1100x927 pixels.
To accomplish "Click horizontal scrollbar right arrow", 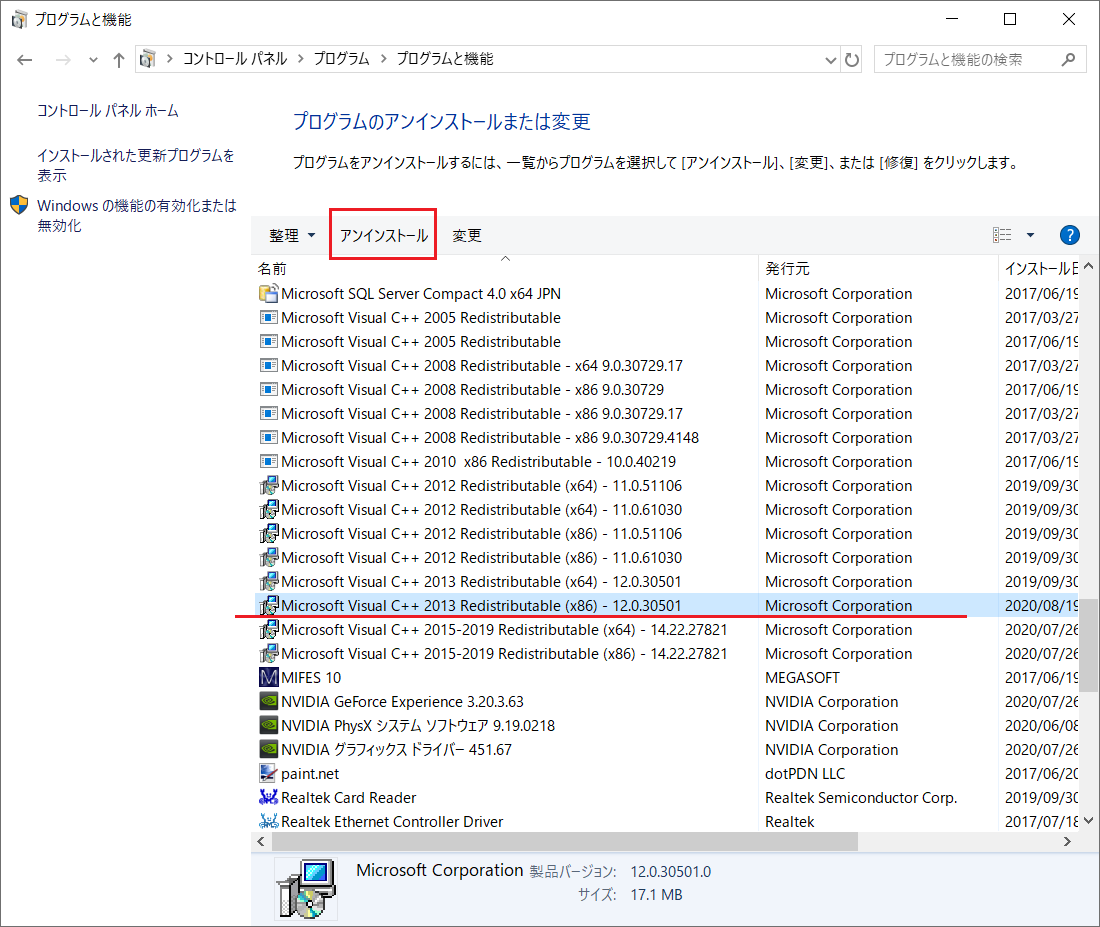I will pos(1067,841).
